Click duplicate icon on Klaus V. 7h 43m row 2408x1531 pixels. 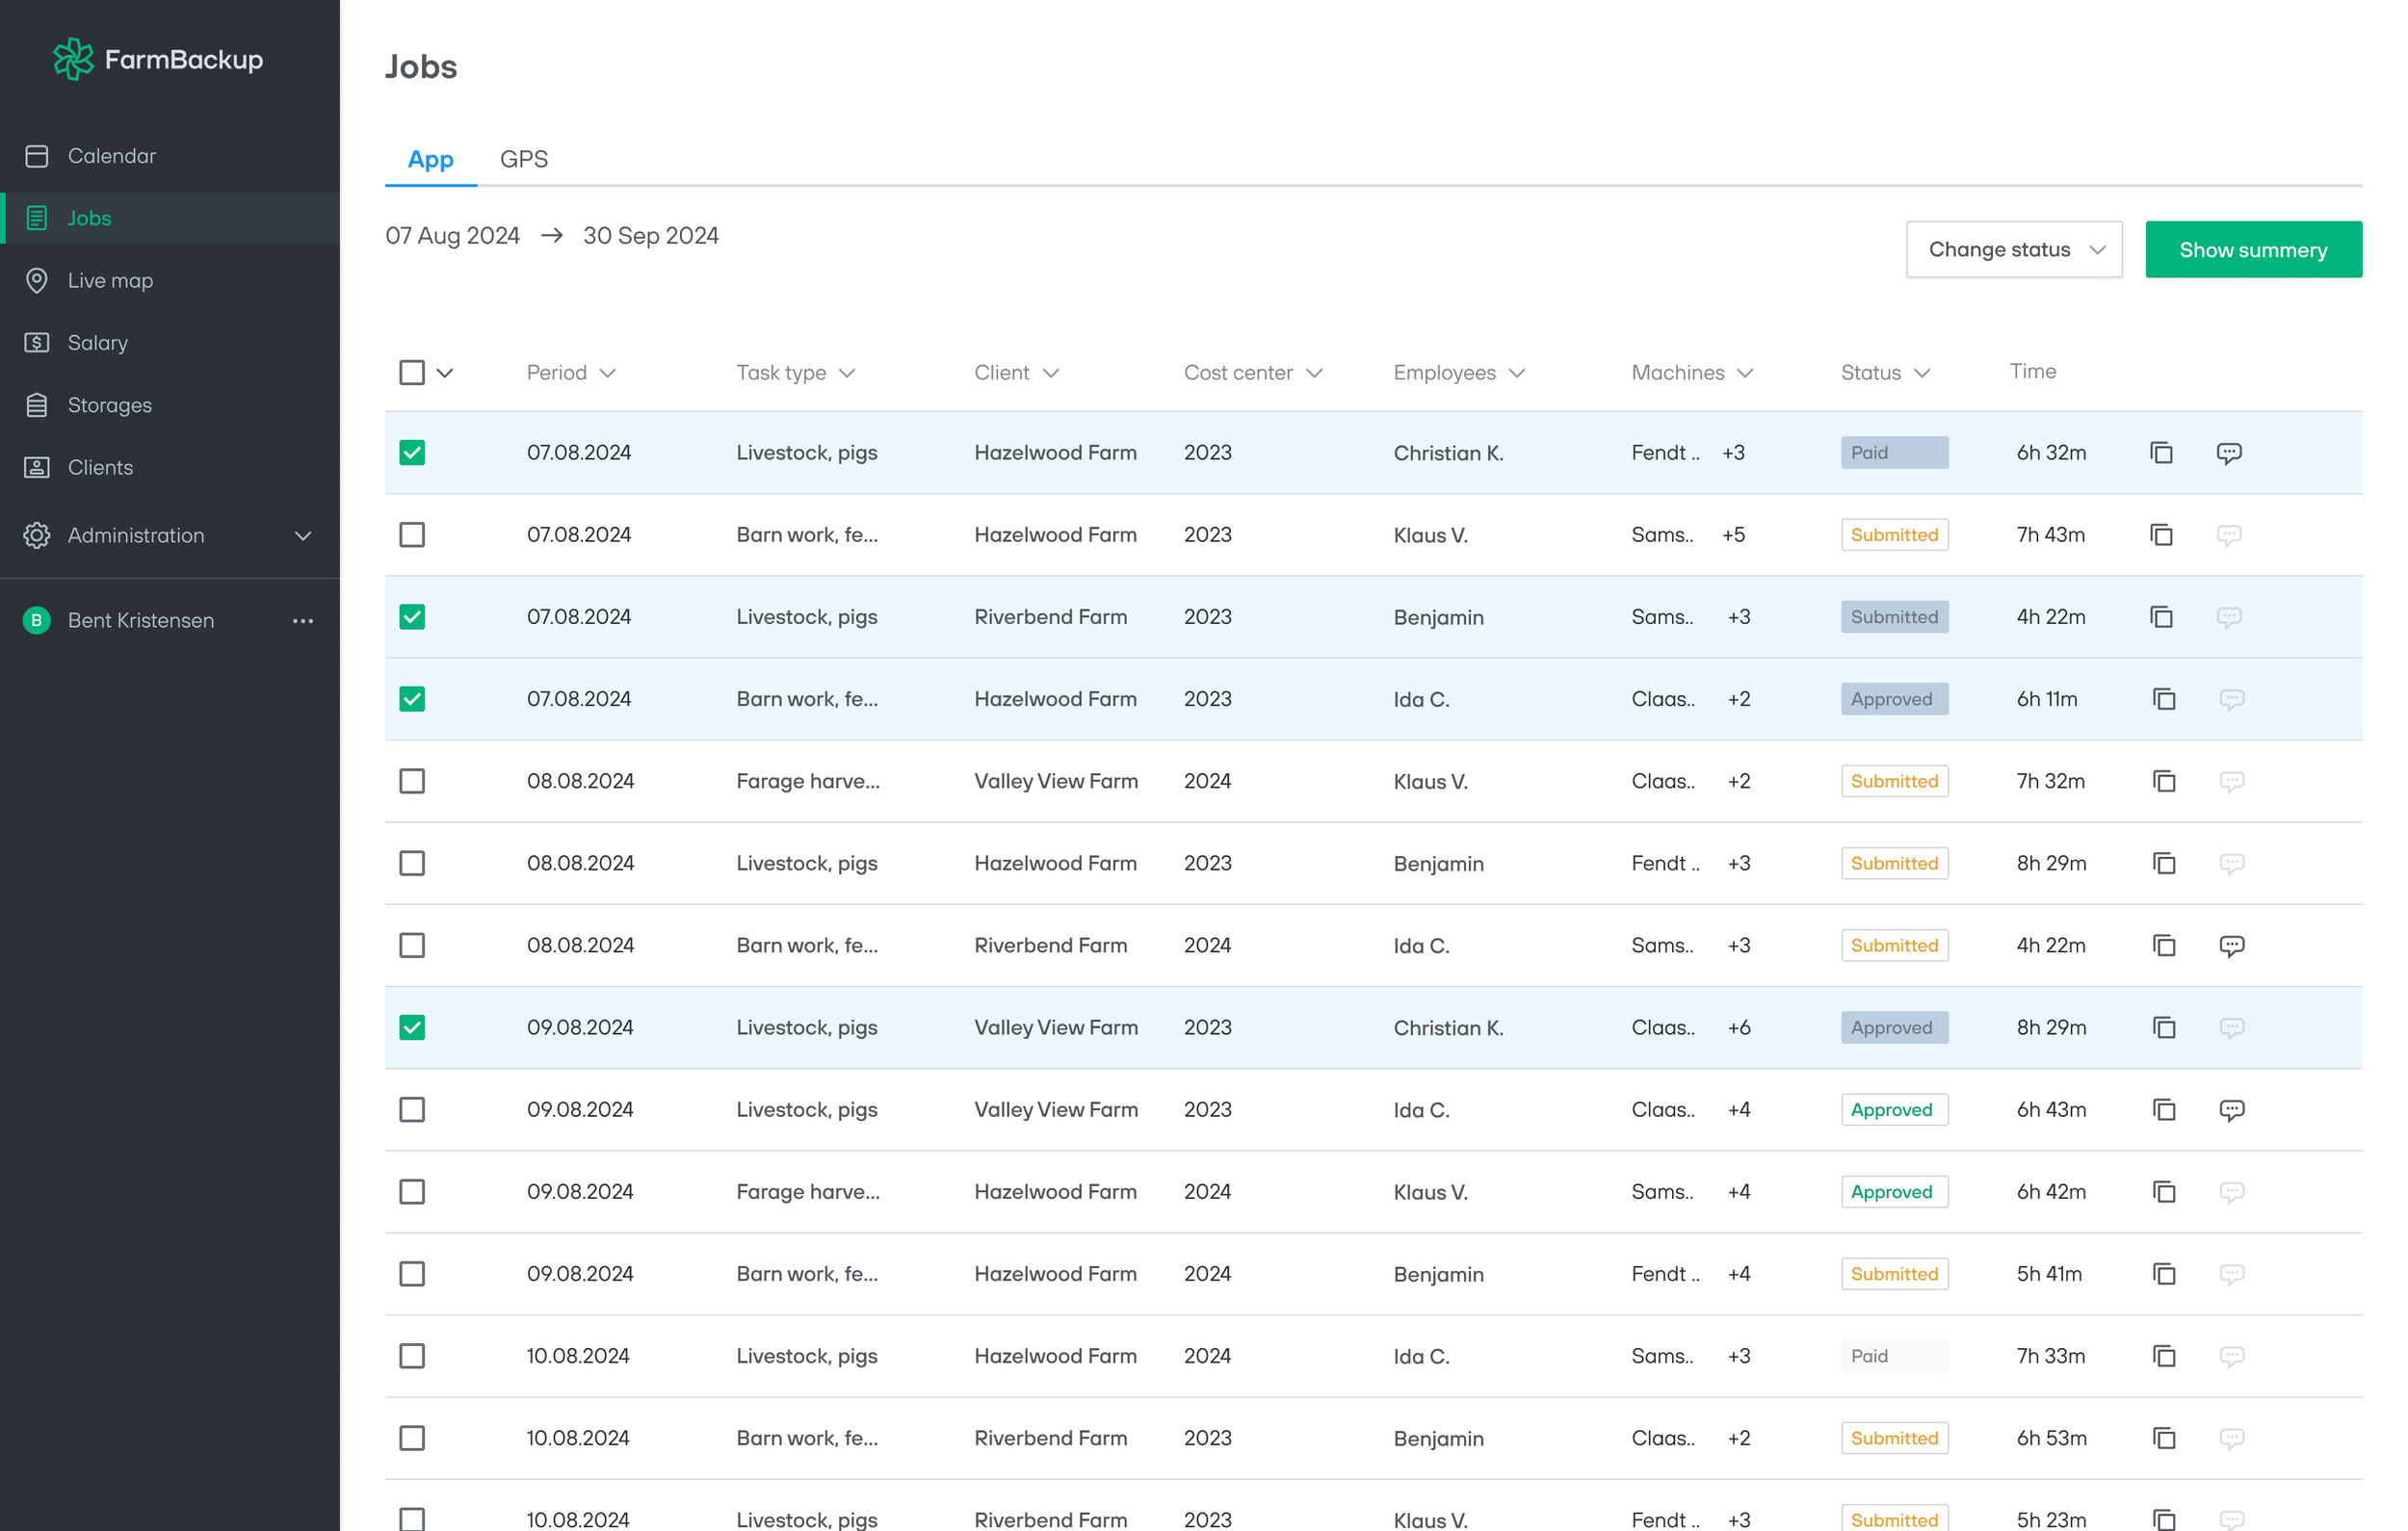[2161, 535]
